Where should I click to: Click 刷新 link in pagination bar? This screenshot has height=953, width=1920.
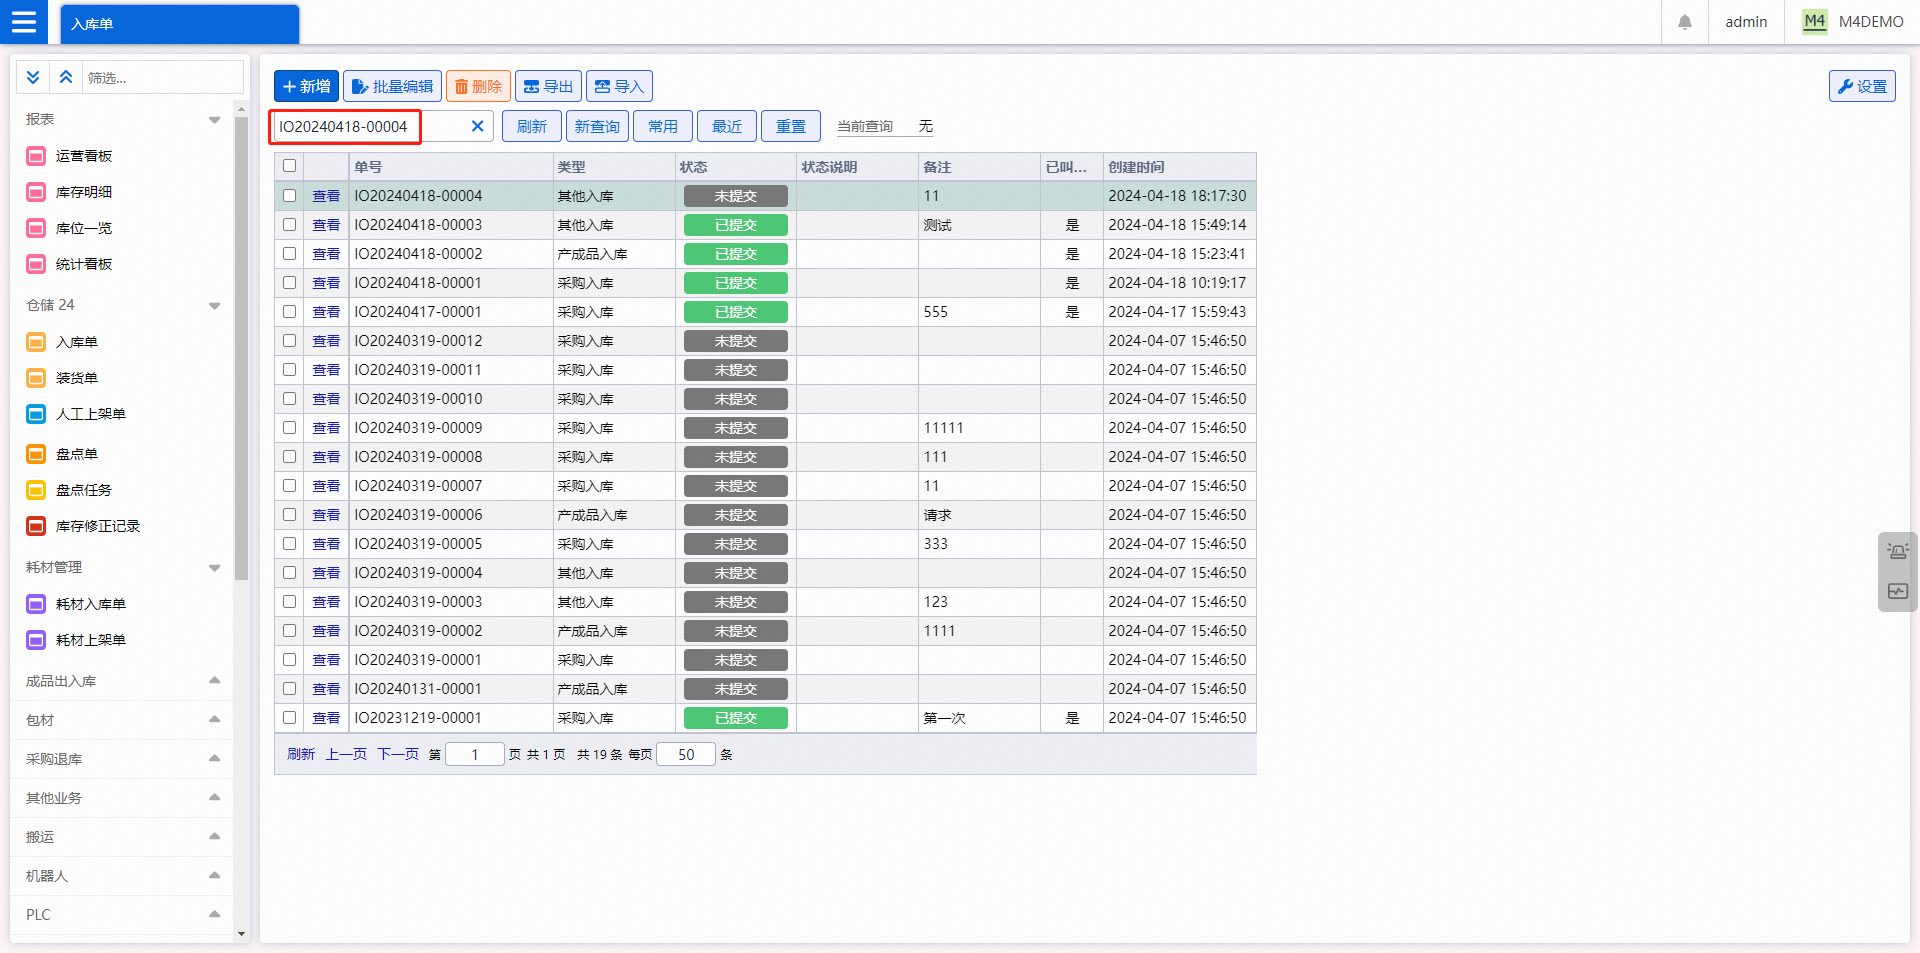click(301, 754)
